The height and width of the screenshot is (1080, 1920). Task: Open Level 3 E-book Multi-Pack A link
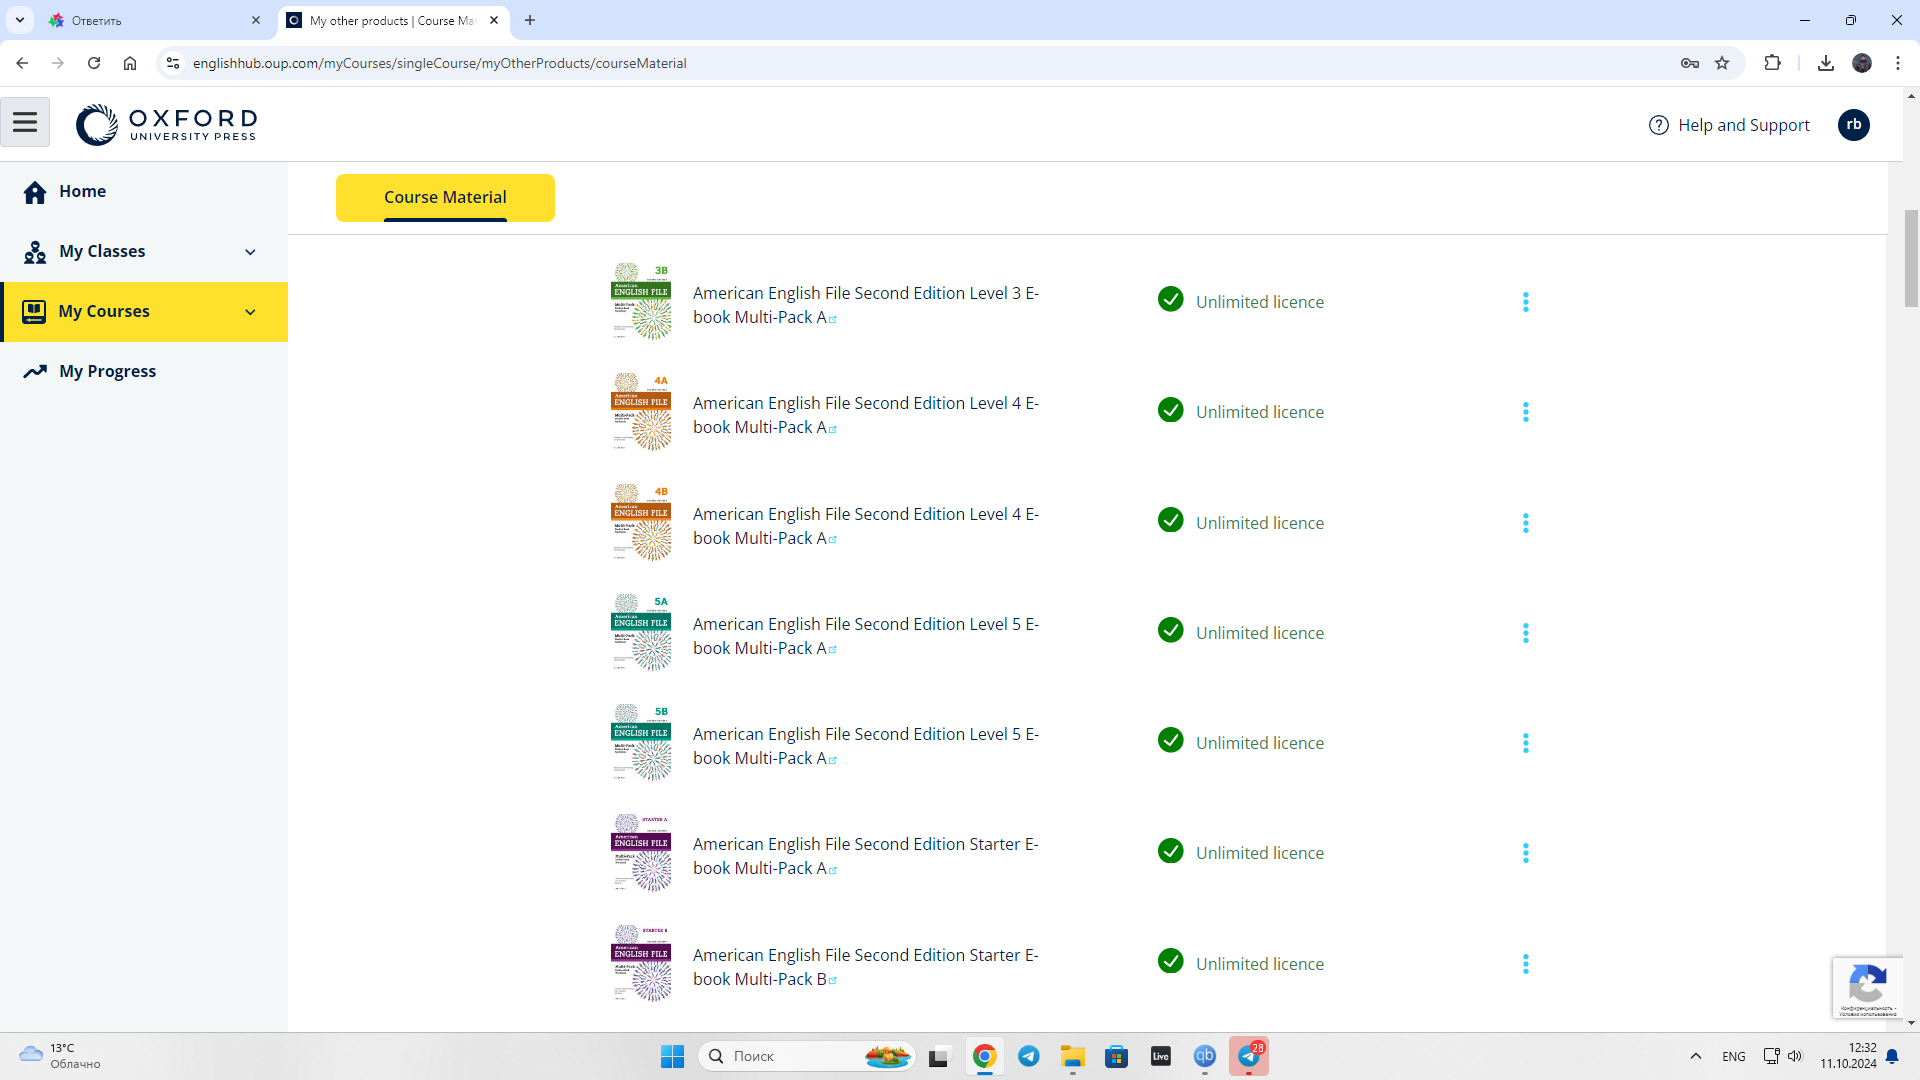(x=866, y=305)
